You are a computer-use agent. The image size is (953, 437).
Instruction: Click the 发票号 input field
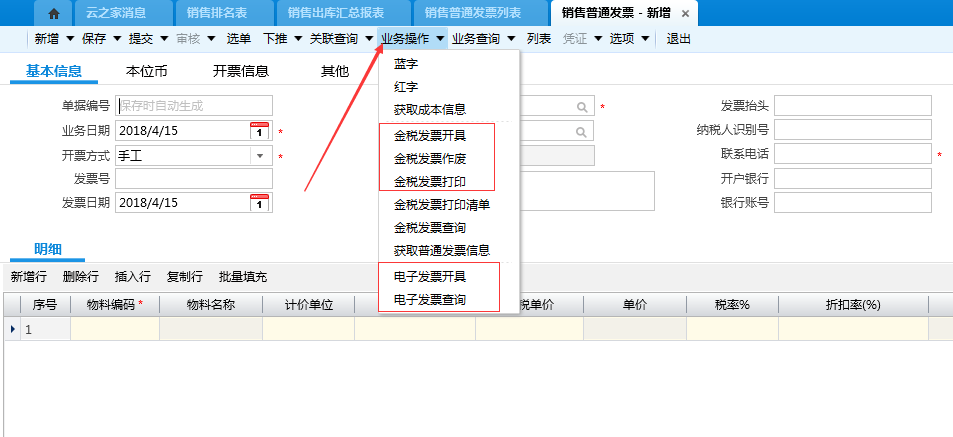193,179
